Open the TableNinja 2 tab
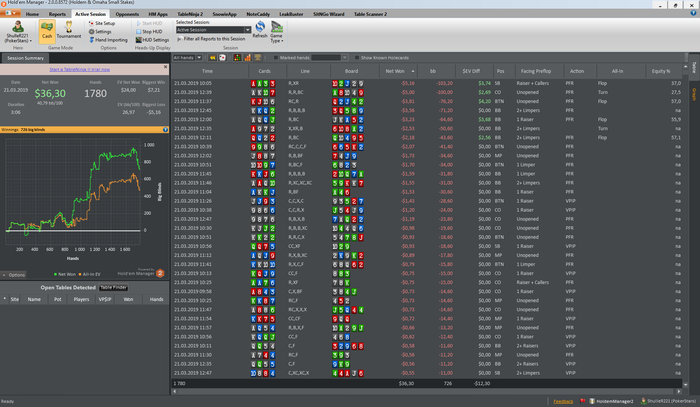This screenshot has width=700, height=407. [190, 14]
